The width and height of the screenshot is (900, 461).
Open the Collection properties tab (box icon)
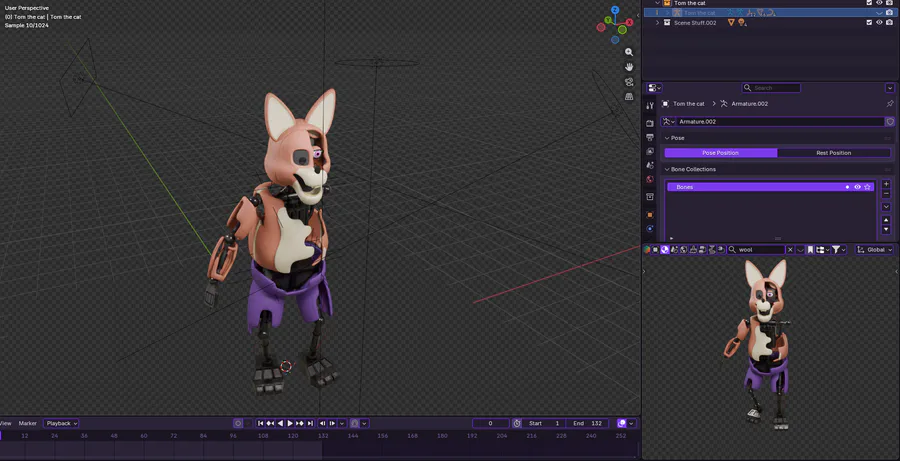(x=650, y=197)
